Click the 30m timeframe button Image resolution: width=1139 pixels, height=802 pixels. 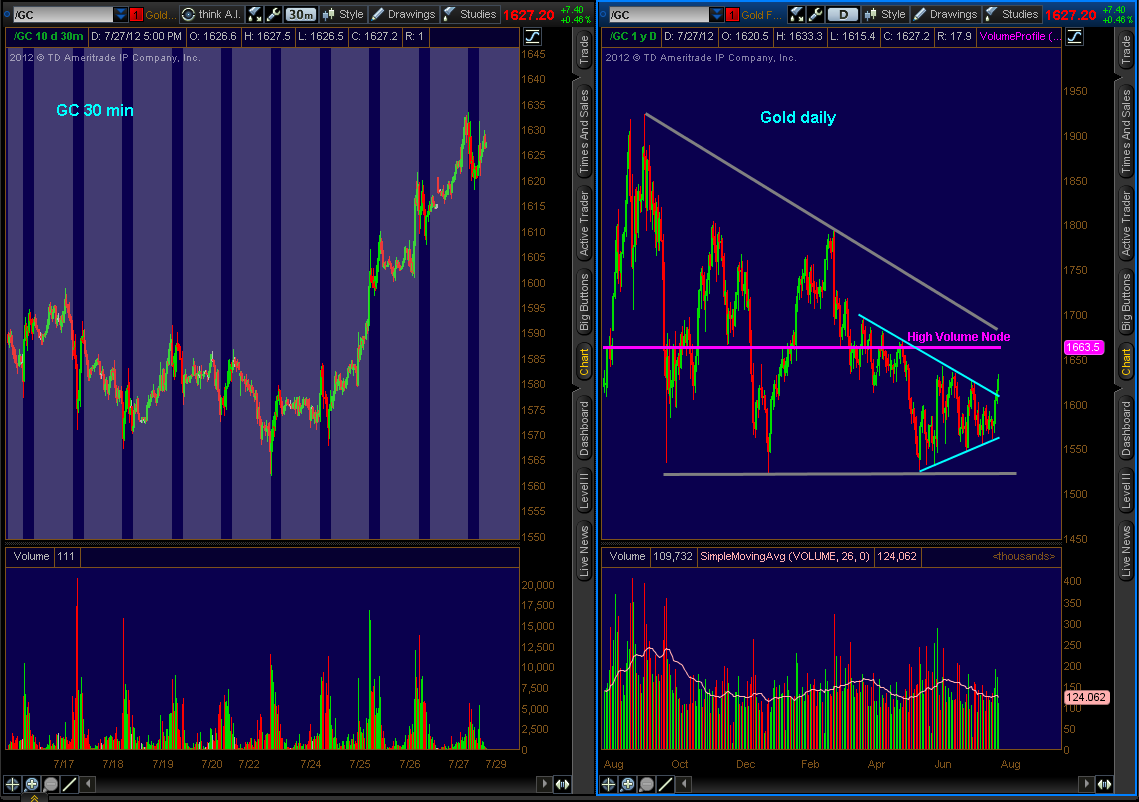click(x=300, y=14)
